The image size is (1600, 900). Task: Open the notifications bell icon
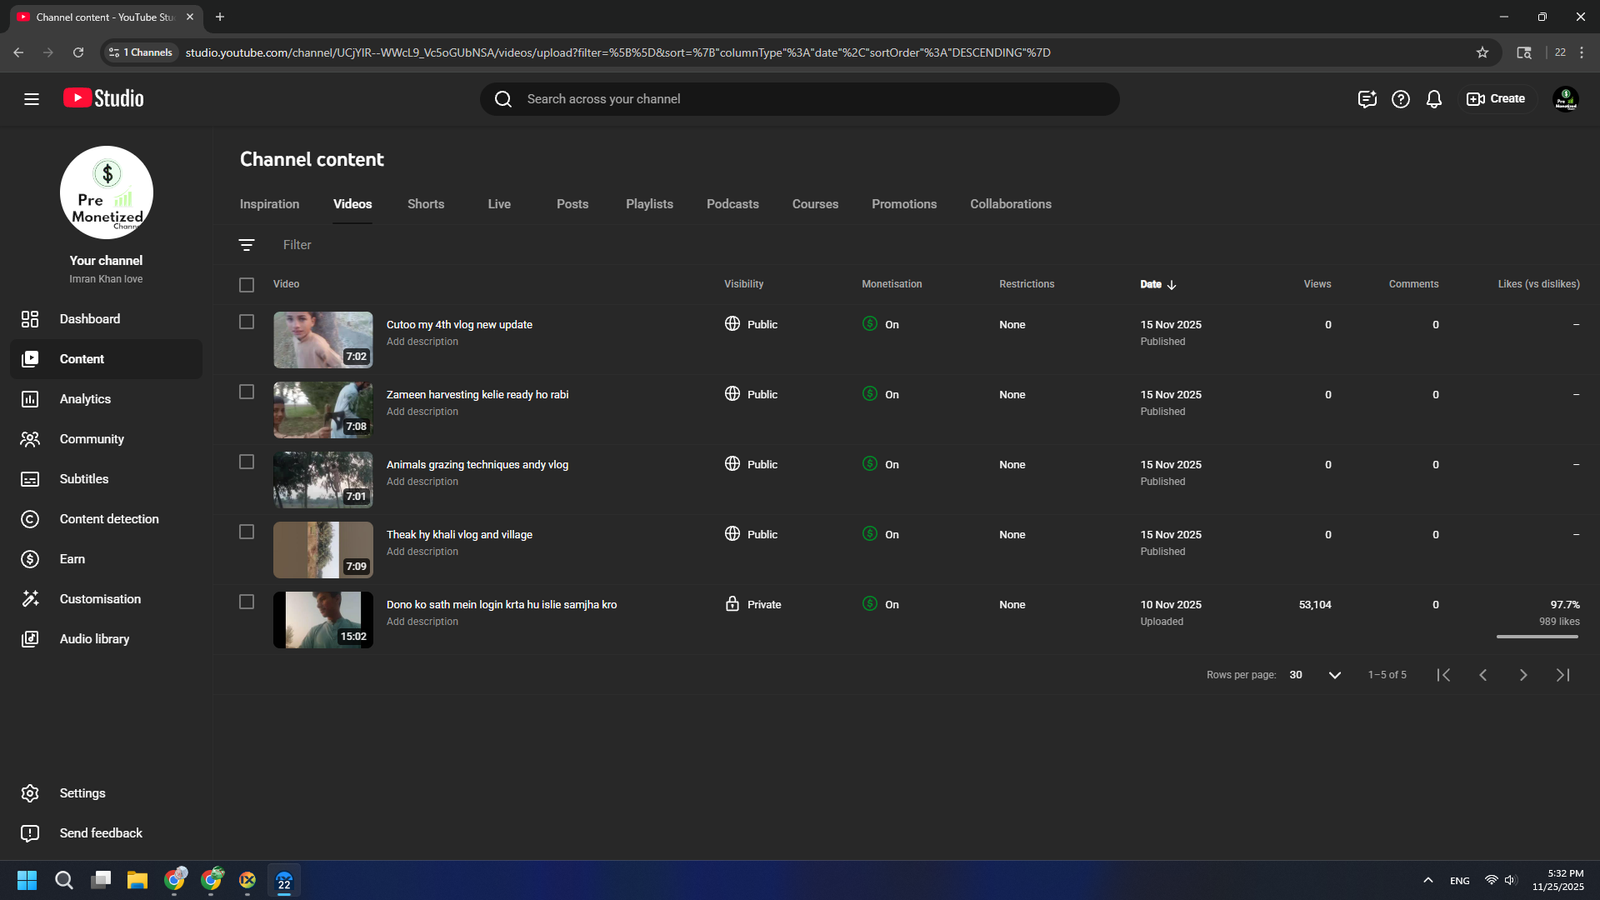1434,99
